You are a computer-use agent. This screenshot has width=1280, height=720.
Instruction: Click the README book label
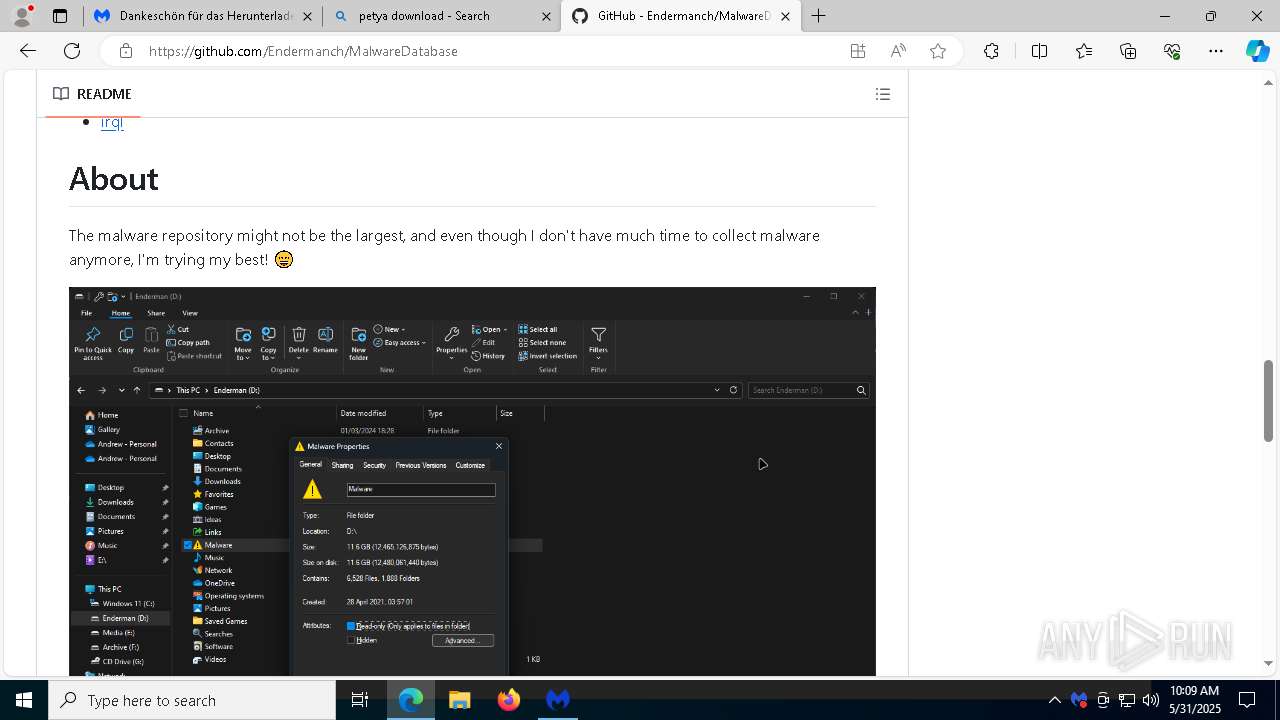(x=92, y=94)
